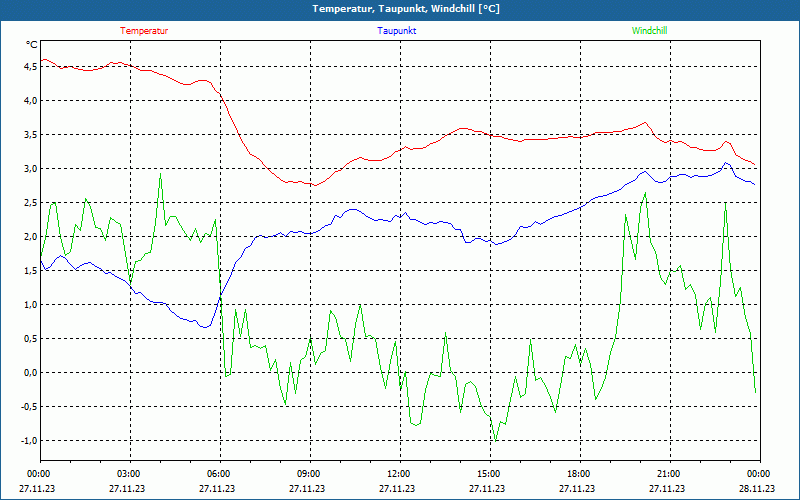Click the 3,5 y-axis value

pyautogui.click(x=31, y=135)
